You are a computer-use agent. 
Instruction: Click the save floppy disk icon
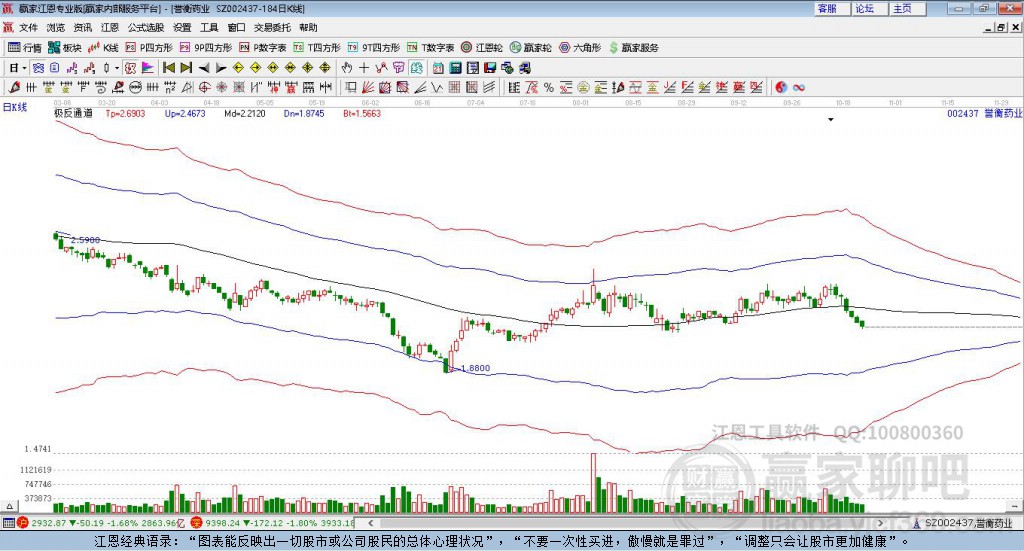tap(490, 68)
